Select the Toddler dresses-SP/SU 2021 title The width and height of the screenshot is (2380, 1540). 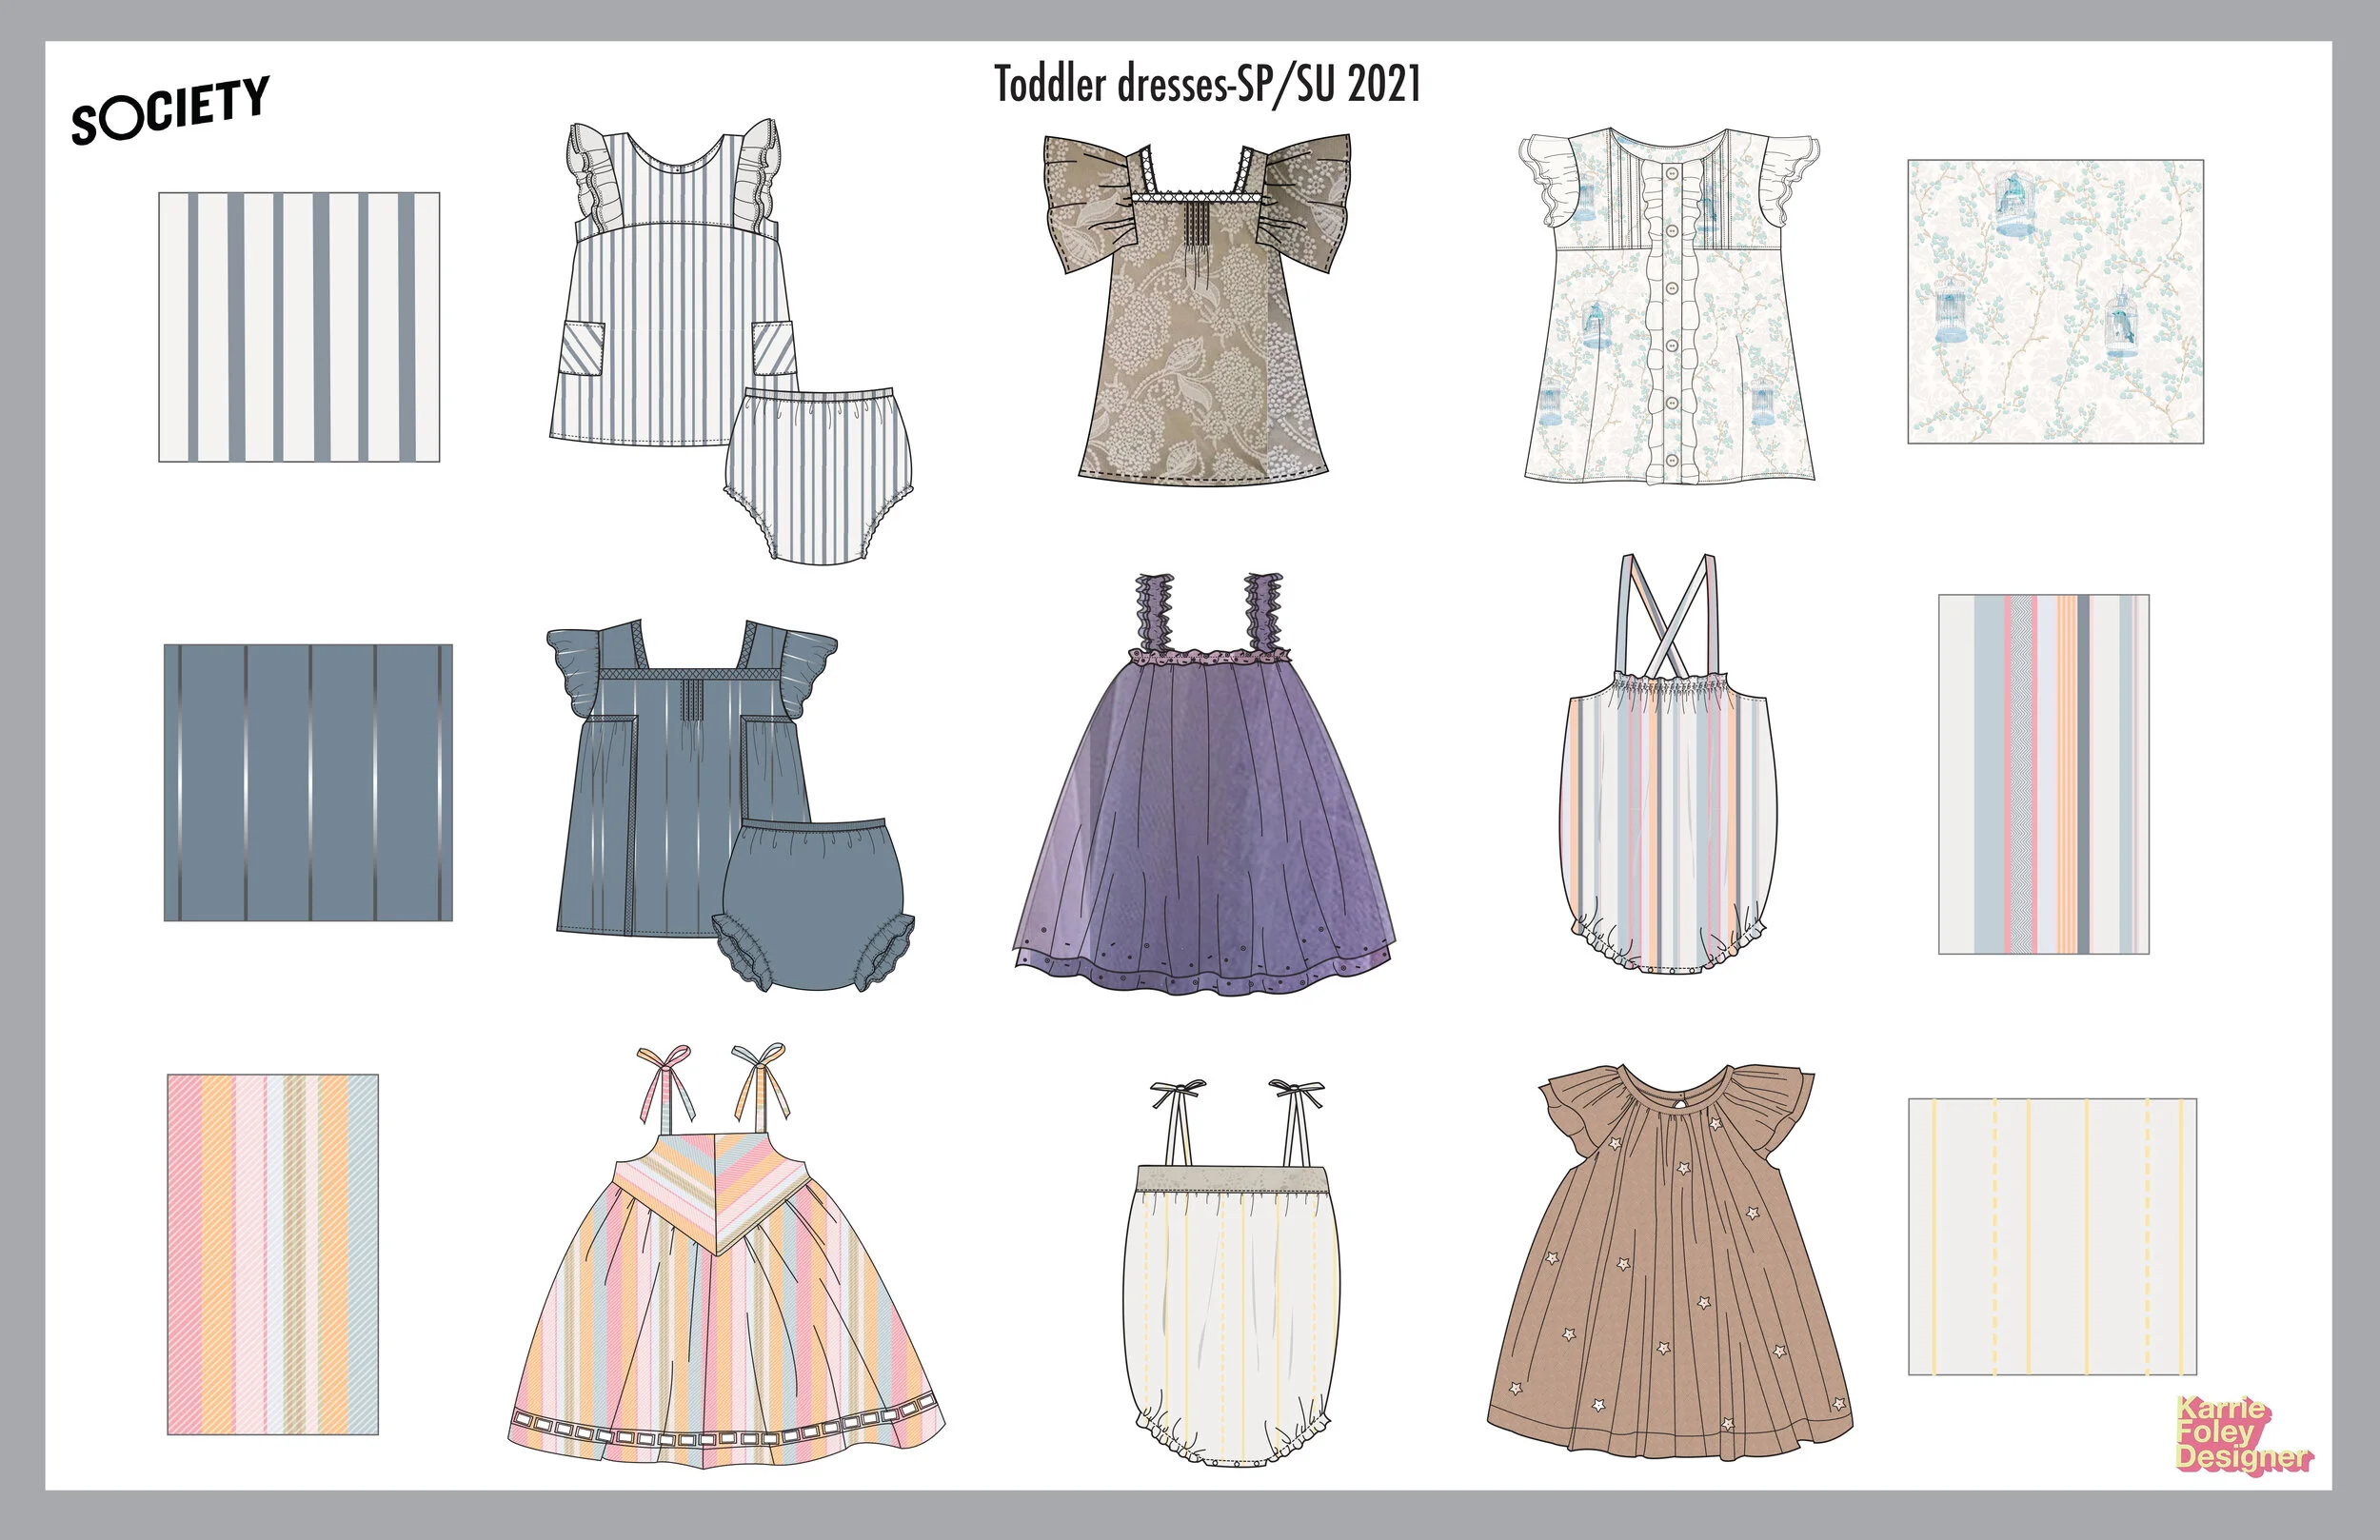click(x=1207, y=84)
